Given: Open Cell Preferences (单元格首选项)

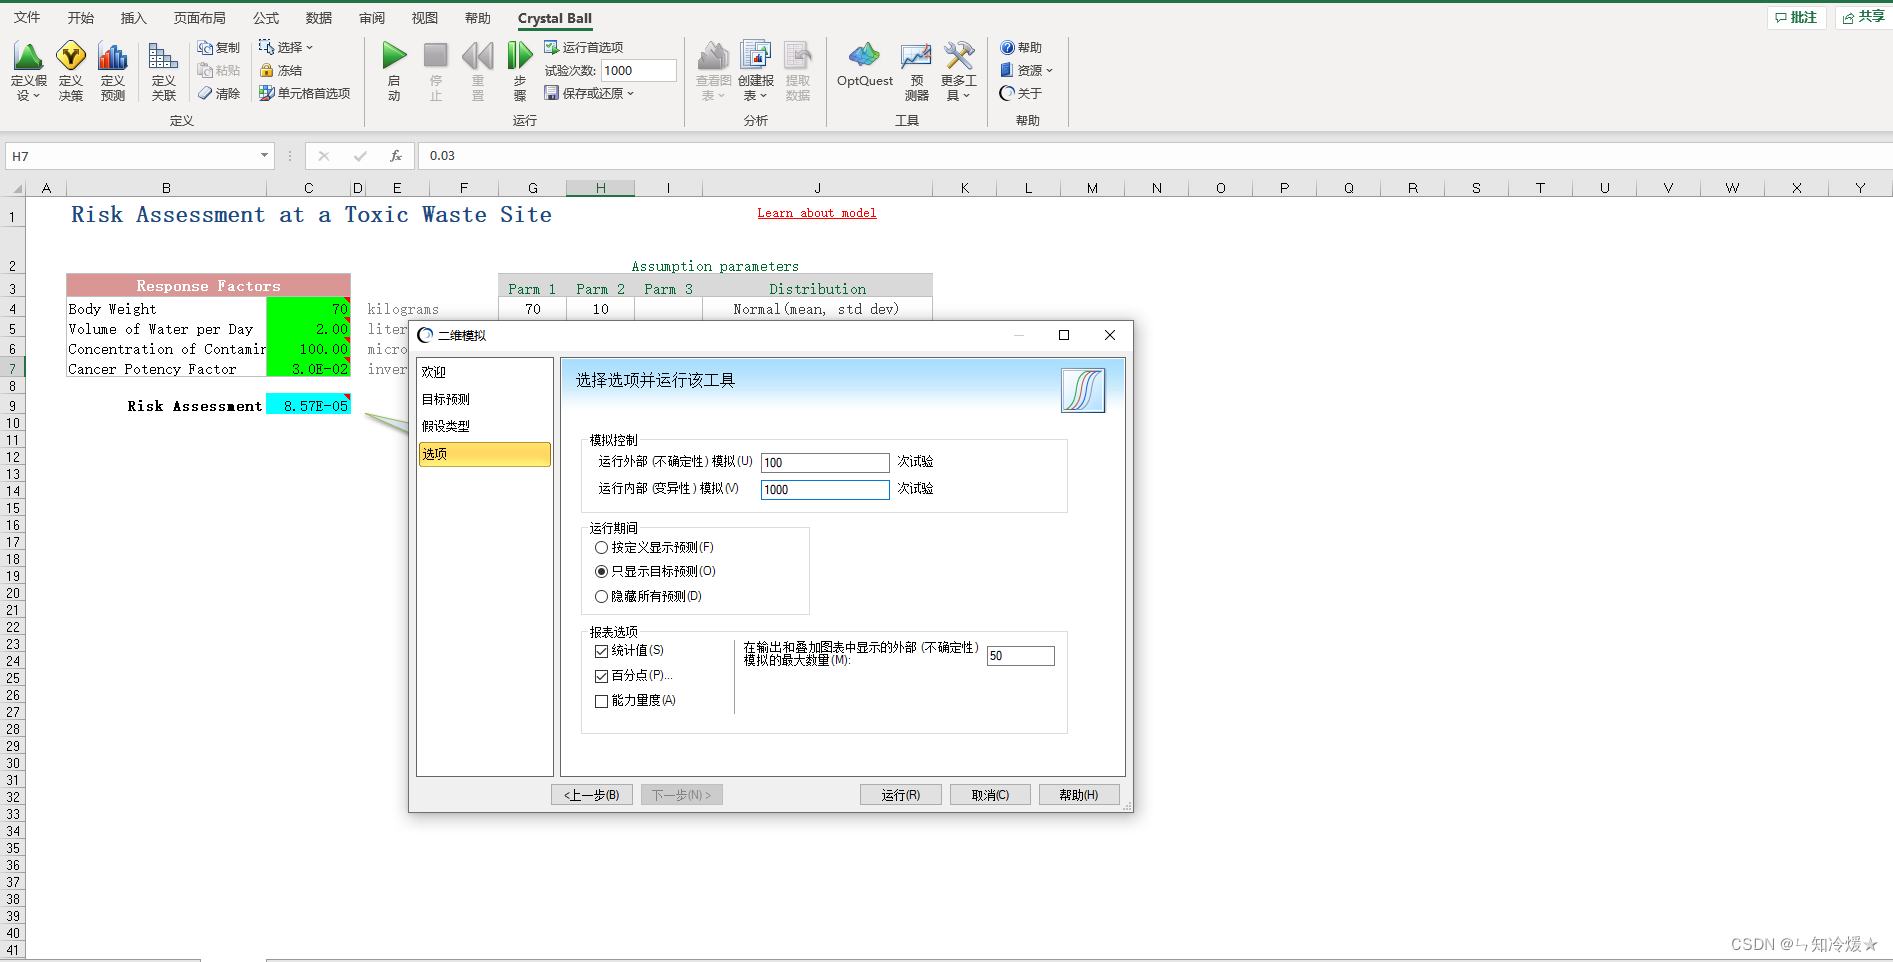Looking at the screenshot, I should pyautogui.click(x=305, y=94).
